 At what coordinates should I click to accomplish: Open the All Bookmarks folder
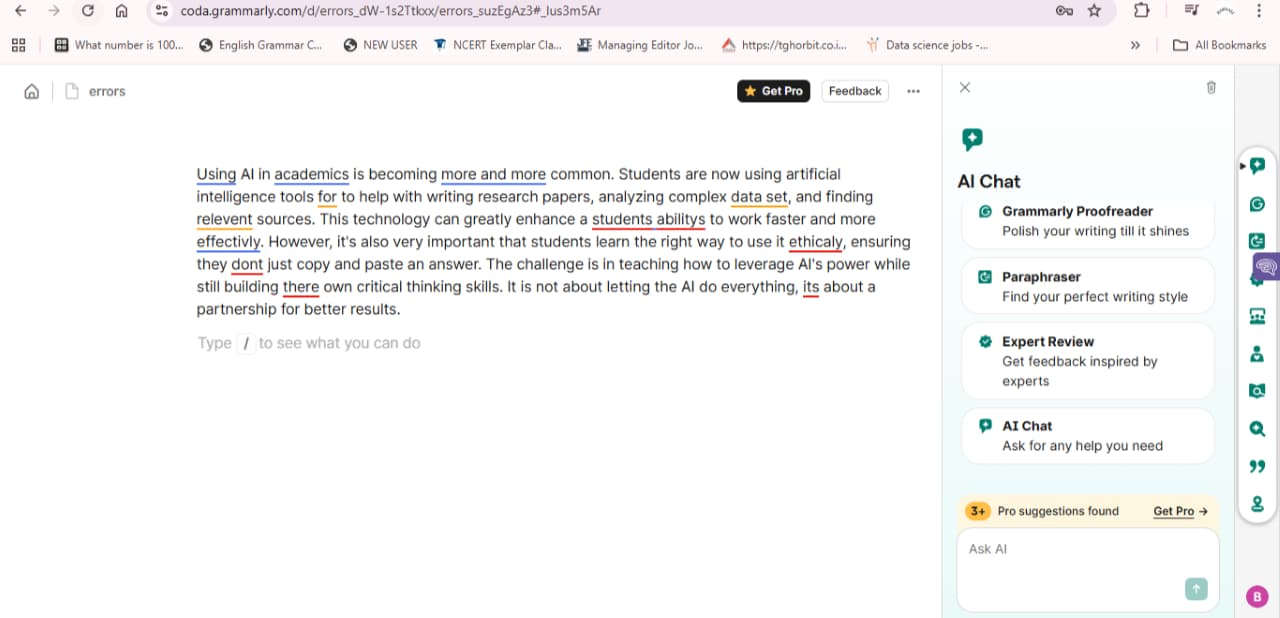[x=1220, y=45]
